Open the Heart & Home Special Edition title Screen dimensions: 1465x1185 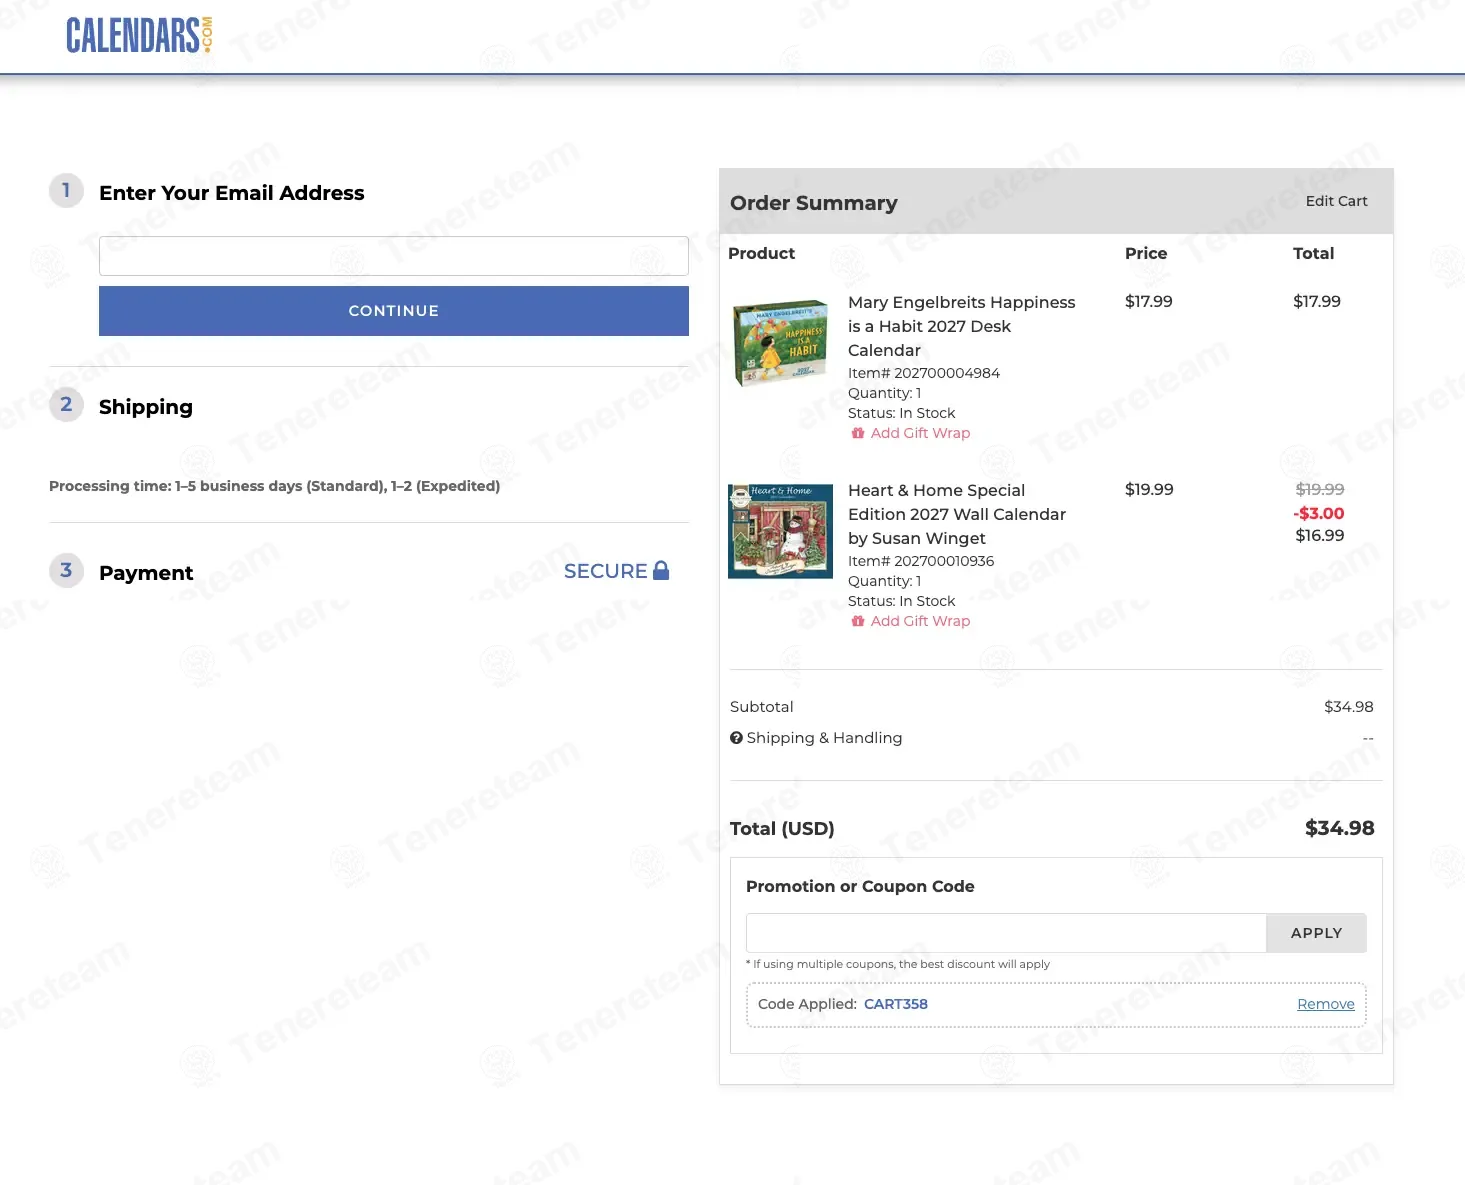pyautogui.click(x=956, y=514)
